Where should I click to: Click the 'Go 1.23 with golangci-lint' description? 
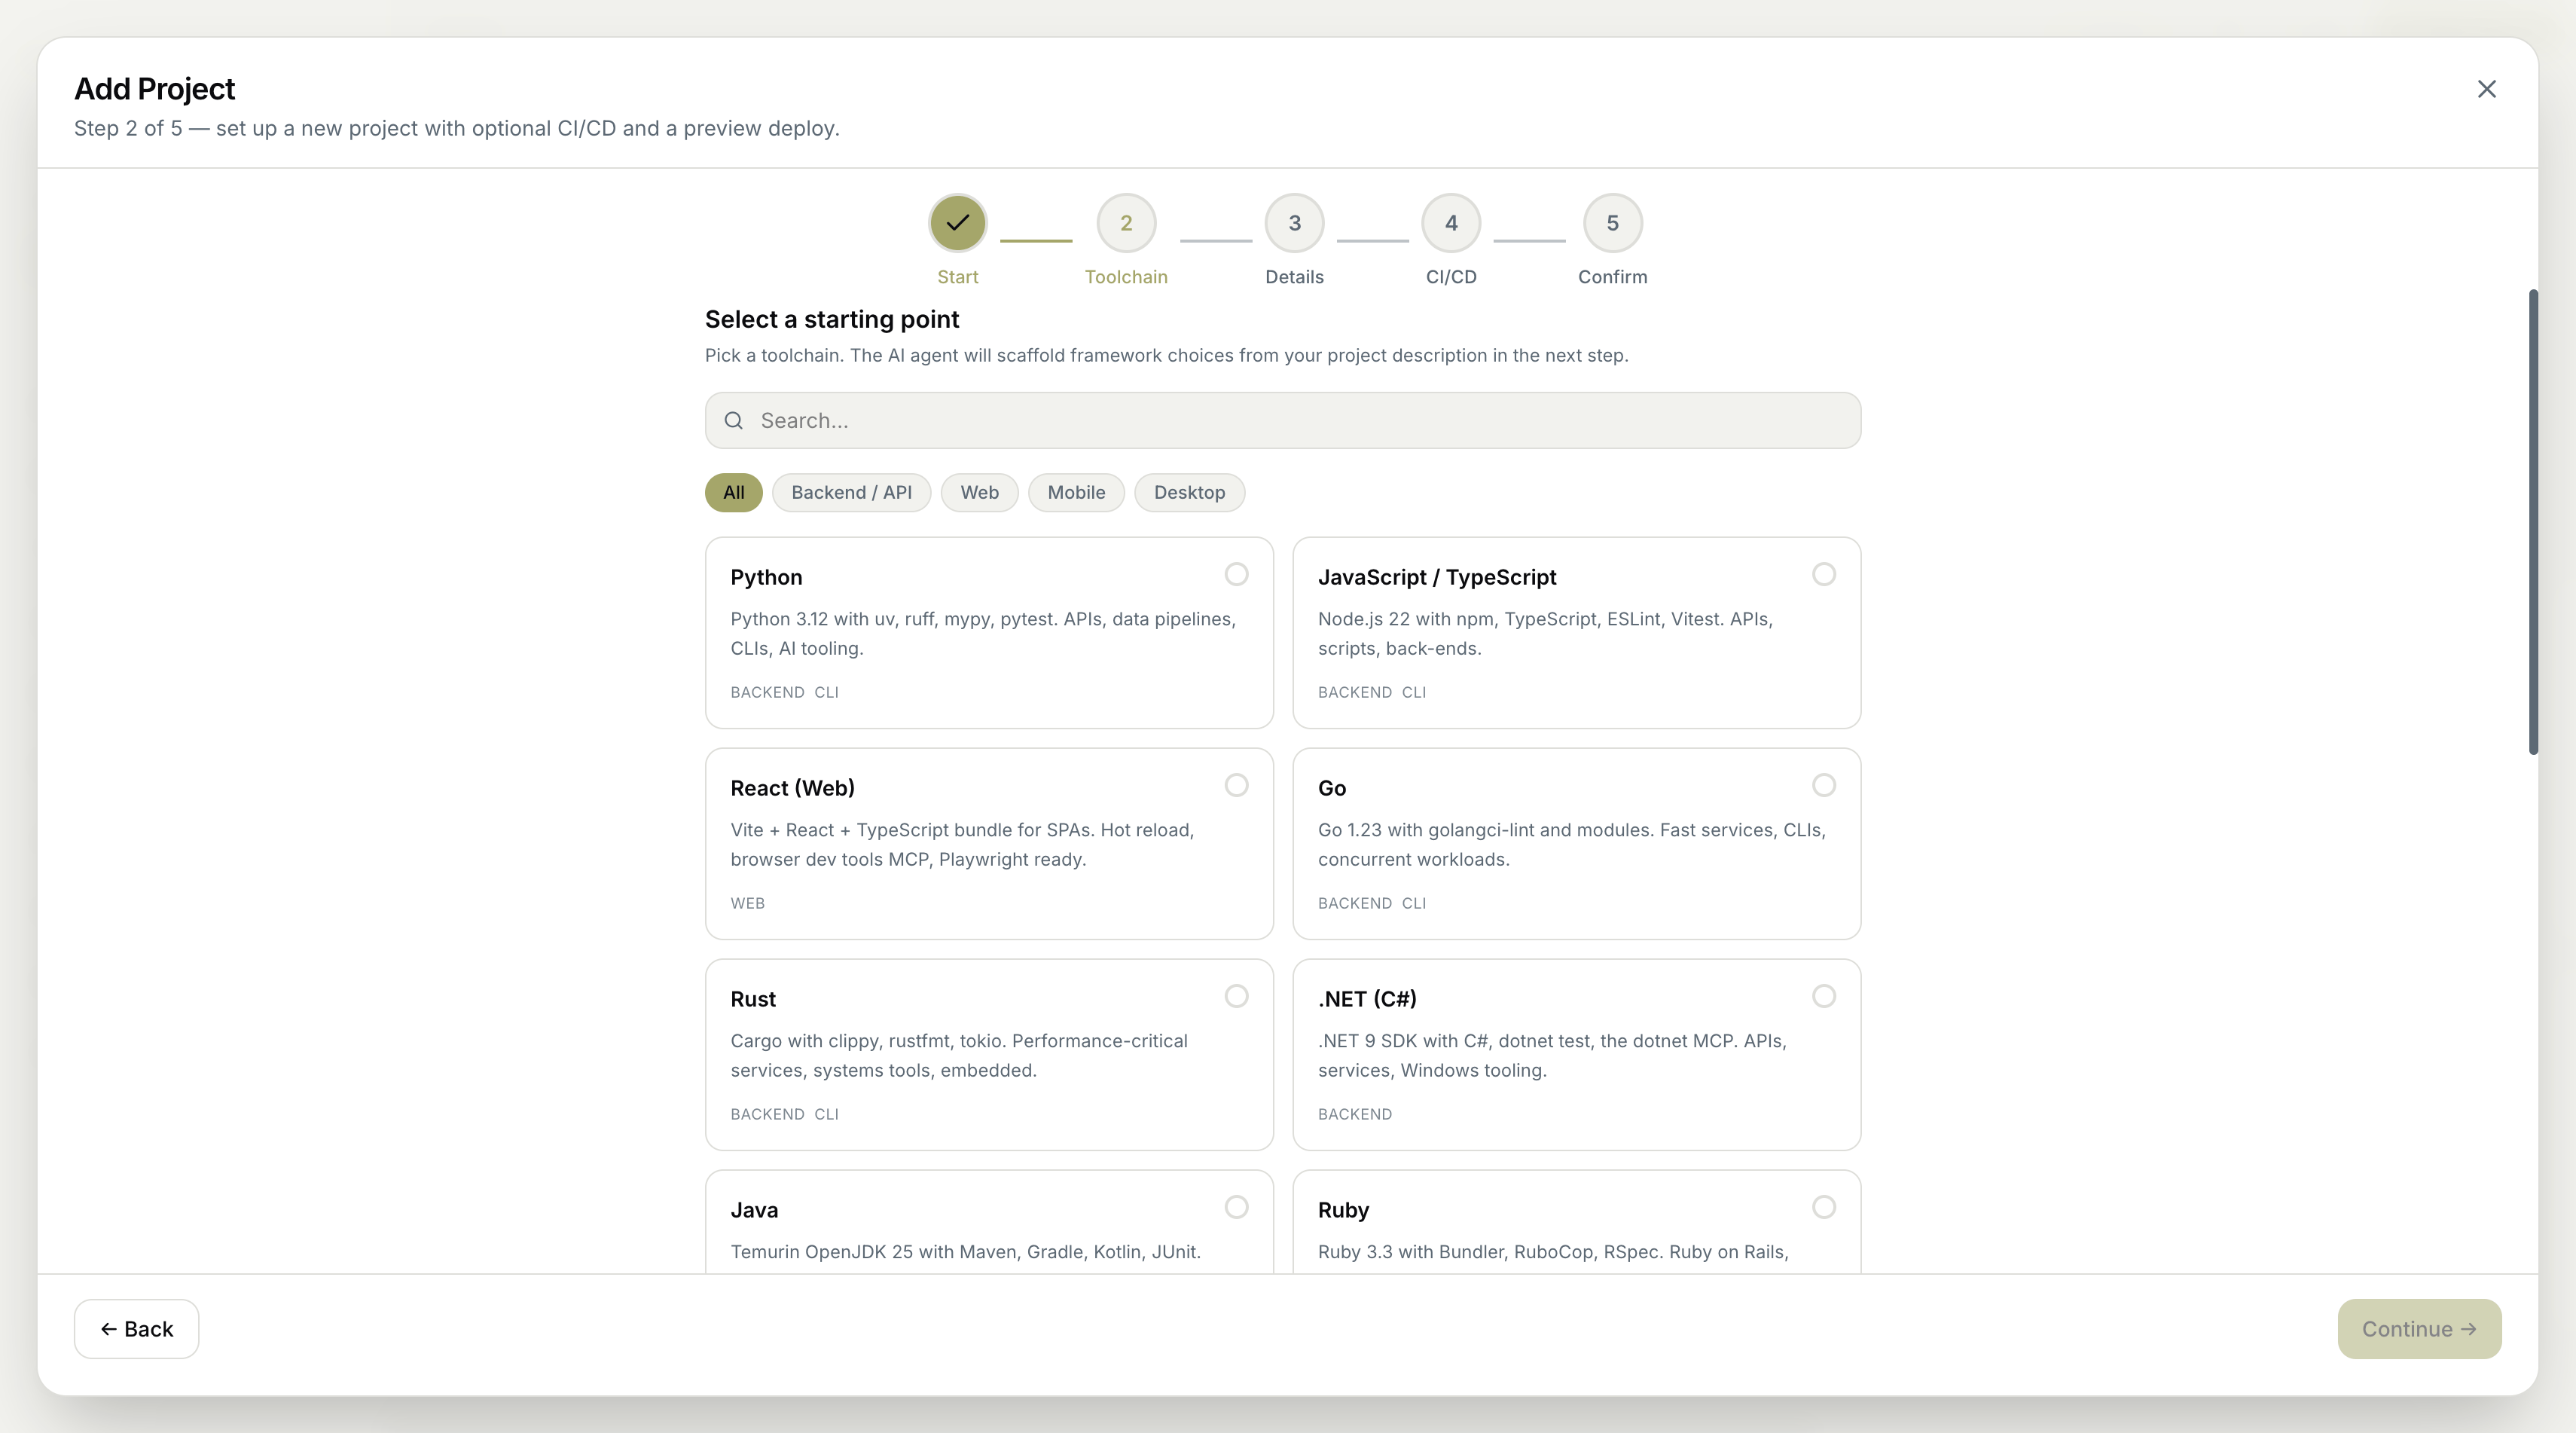[1572, 844]
